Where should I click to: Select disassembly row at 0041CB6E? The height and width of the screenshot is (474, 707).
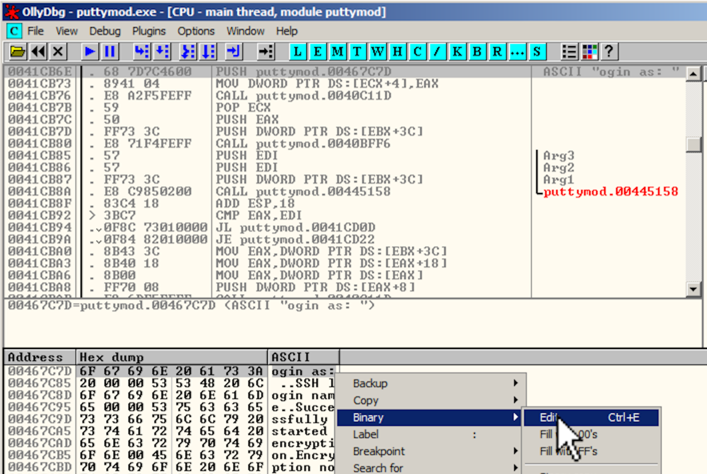click(344, 72)
